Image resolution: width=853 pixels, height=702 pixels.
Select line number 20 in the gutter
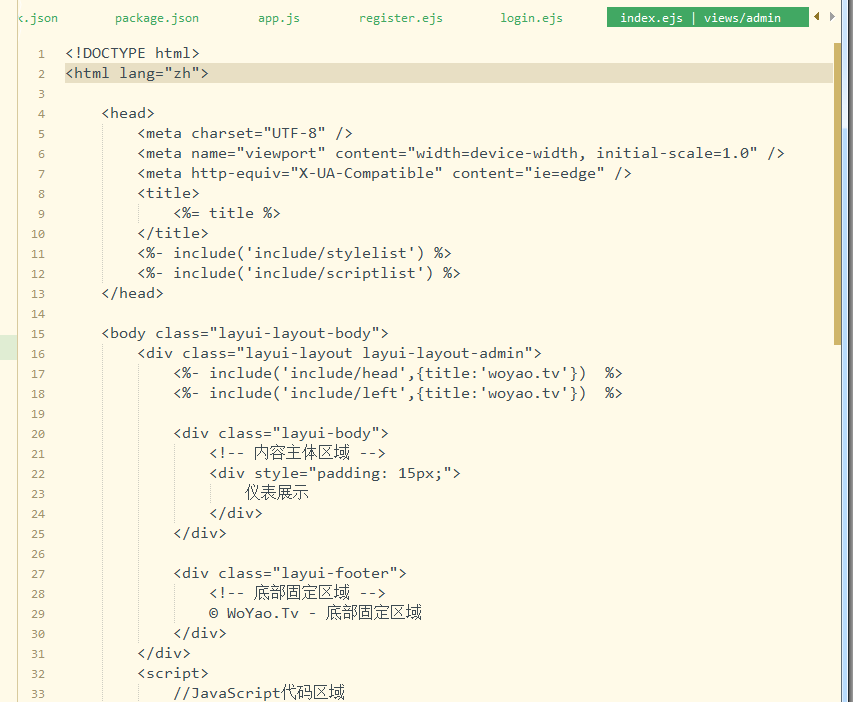coord(38,434)
